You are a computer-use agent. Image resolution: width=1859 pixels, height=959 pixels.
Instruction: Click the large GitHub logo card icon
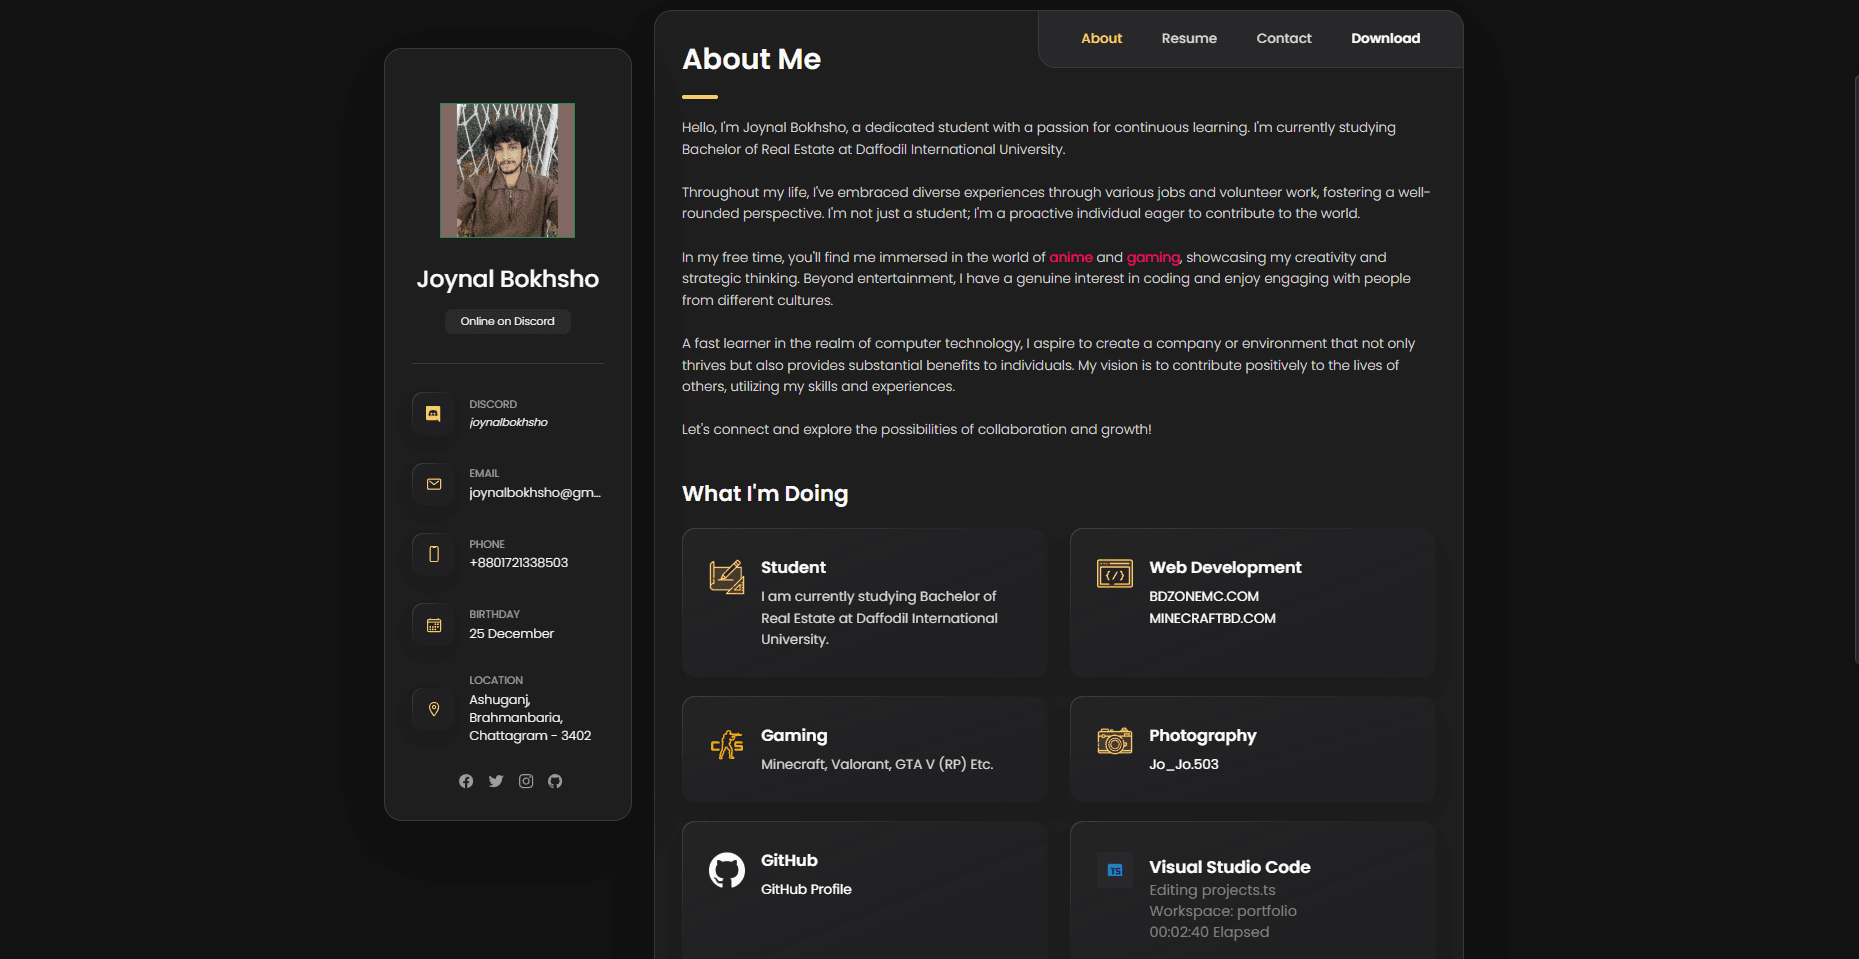(x=727, y=870)
